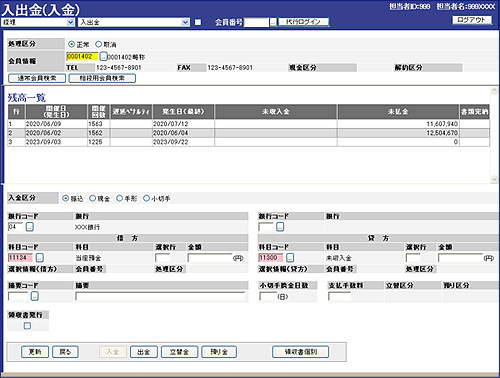500x378 pixels.
Task: Open bank code lookup beside 04 field
Action: [x=30, y=227]
